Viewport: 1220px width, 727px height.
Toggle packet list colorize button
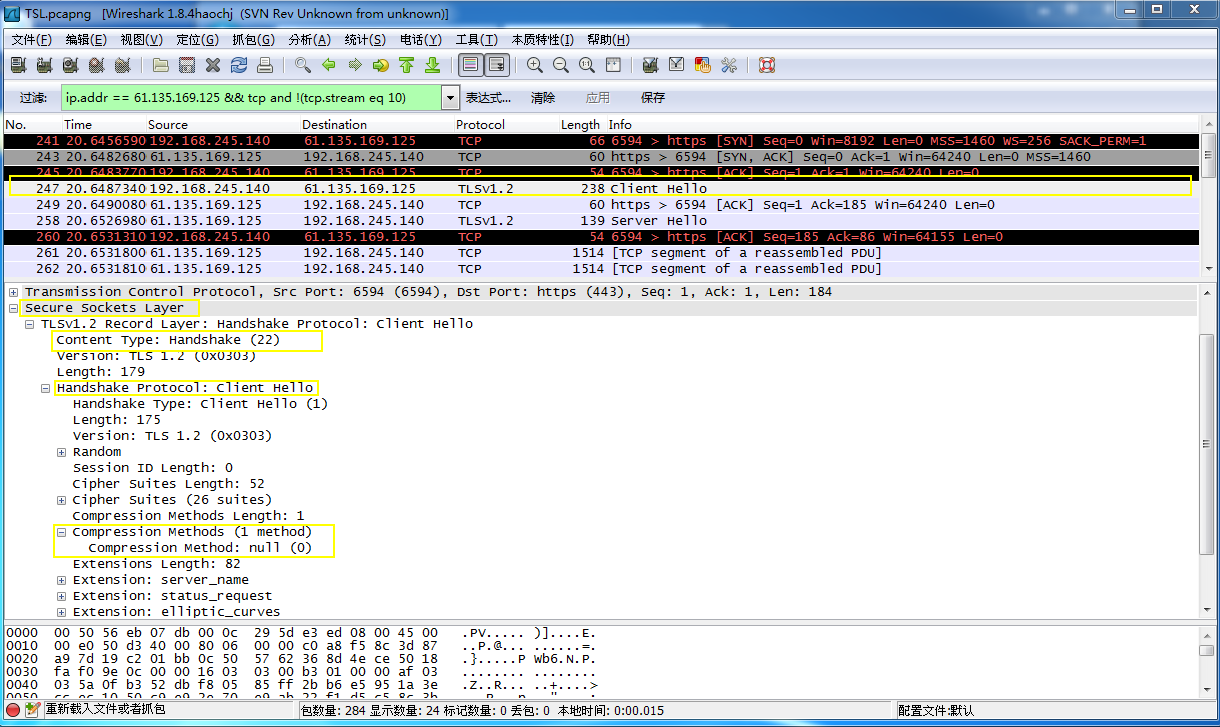point(471,65)
